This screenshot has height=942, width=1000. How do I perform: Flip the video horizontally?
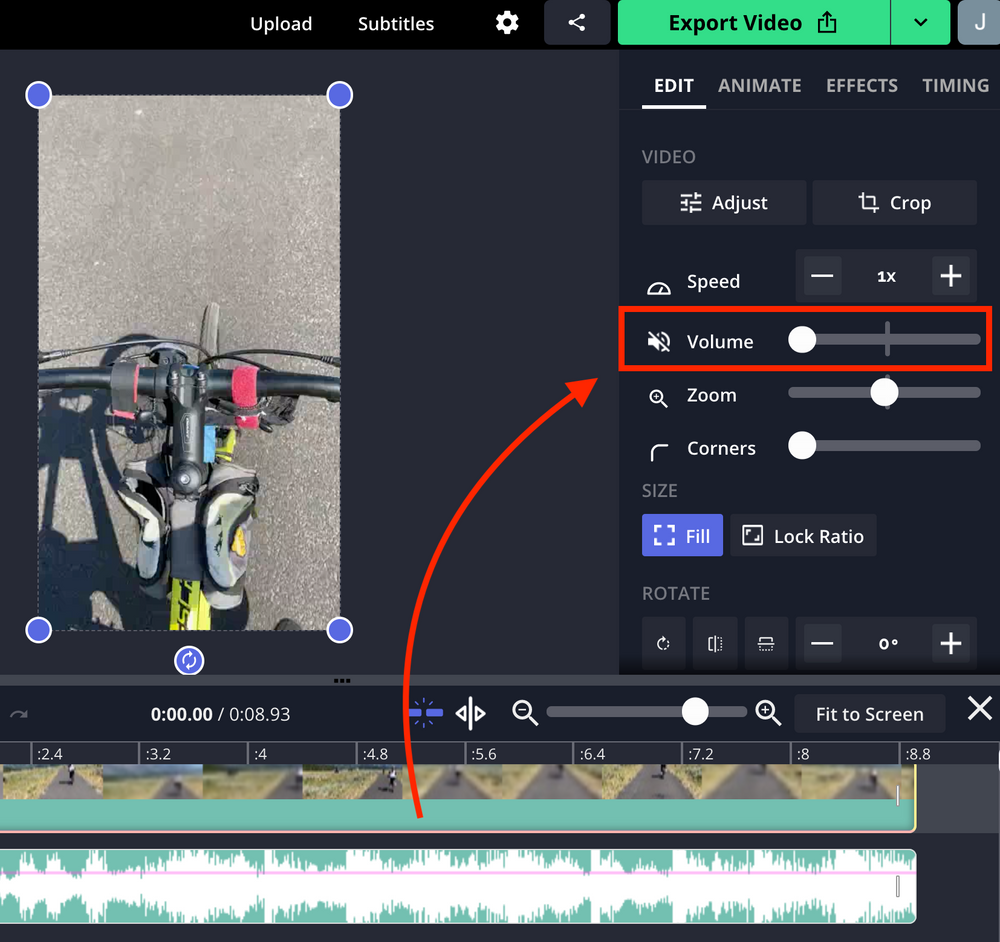pyautogui.click(x=715, y=643)
